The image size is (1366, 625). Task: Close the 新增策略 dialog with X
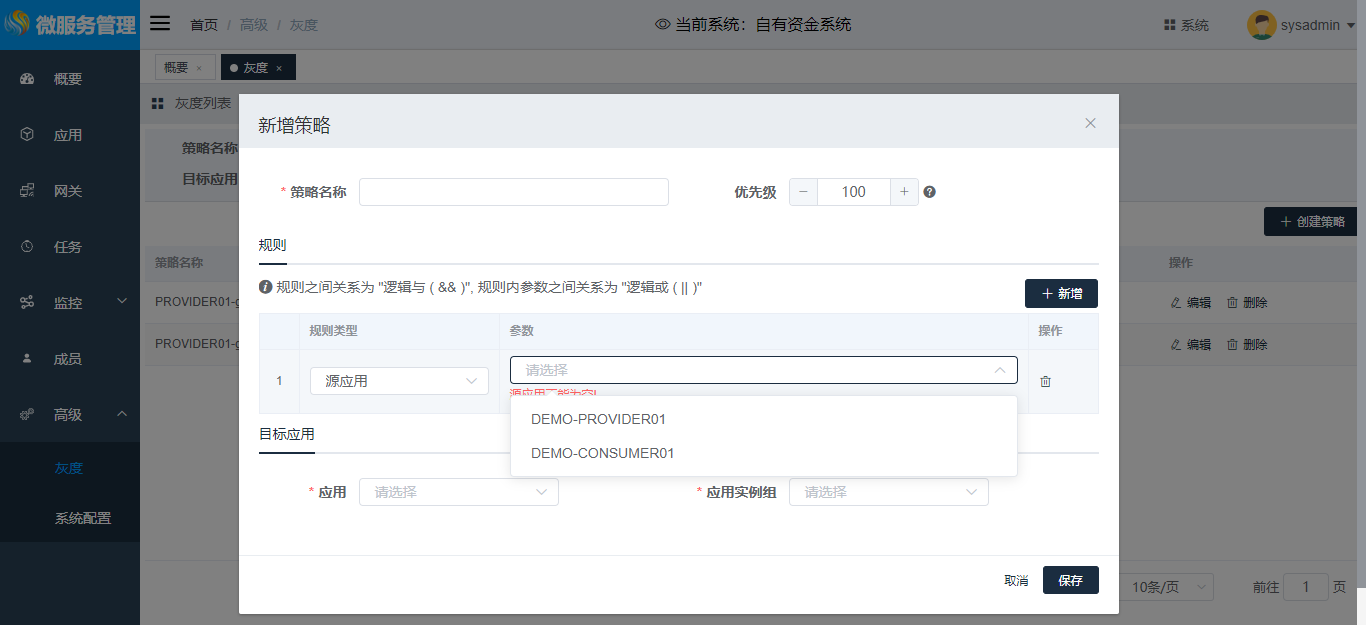(1090, 123)
